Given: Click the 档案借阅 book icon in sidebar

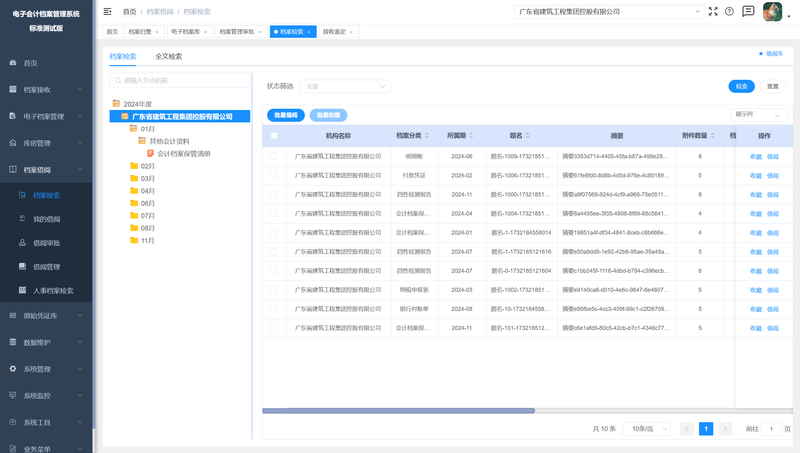Looking at the screenshot, I should point(13,169).
